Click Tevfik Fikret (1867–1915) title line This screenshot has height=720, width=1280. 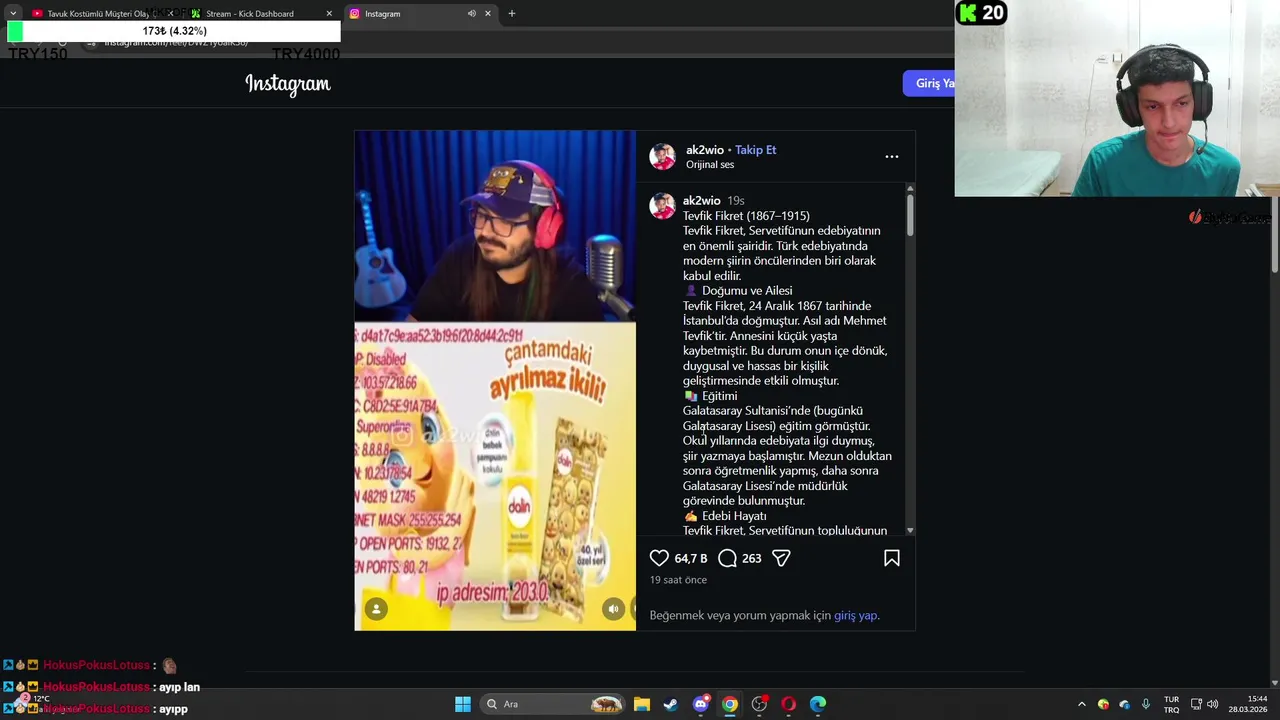[x=746, y=216]
